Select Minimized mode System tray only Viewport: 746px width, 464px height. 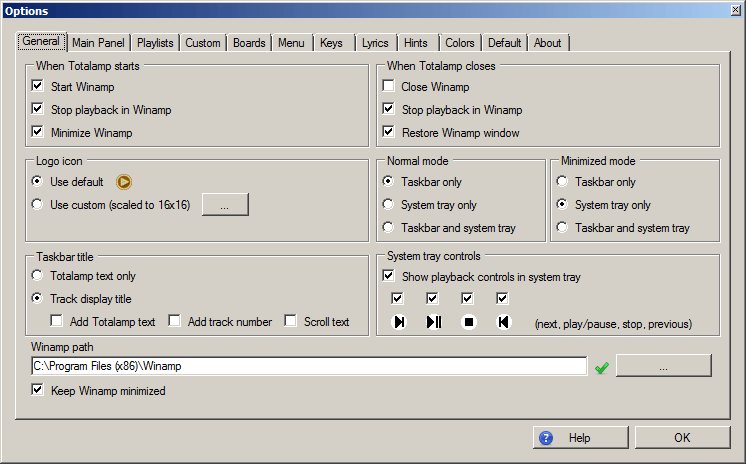tap(562, 204)
